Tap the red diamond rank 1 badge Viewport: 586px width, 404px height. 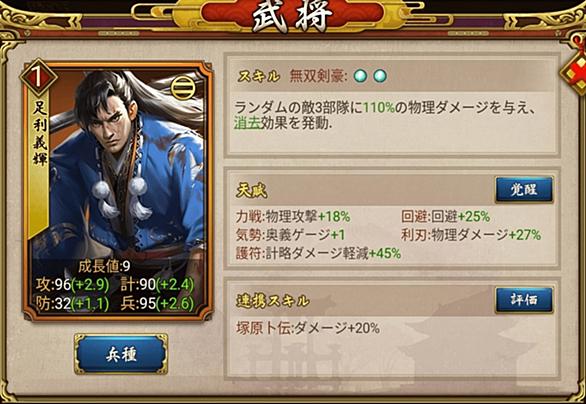pyautogui.click(x=38, y=77)
